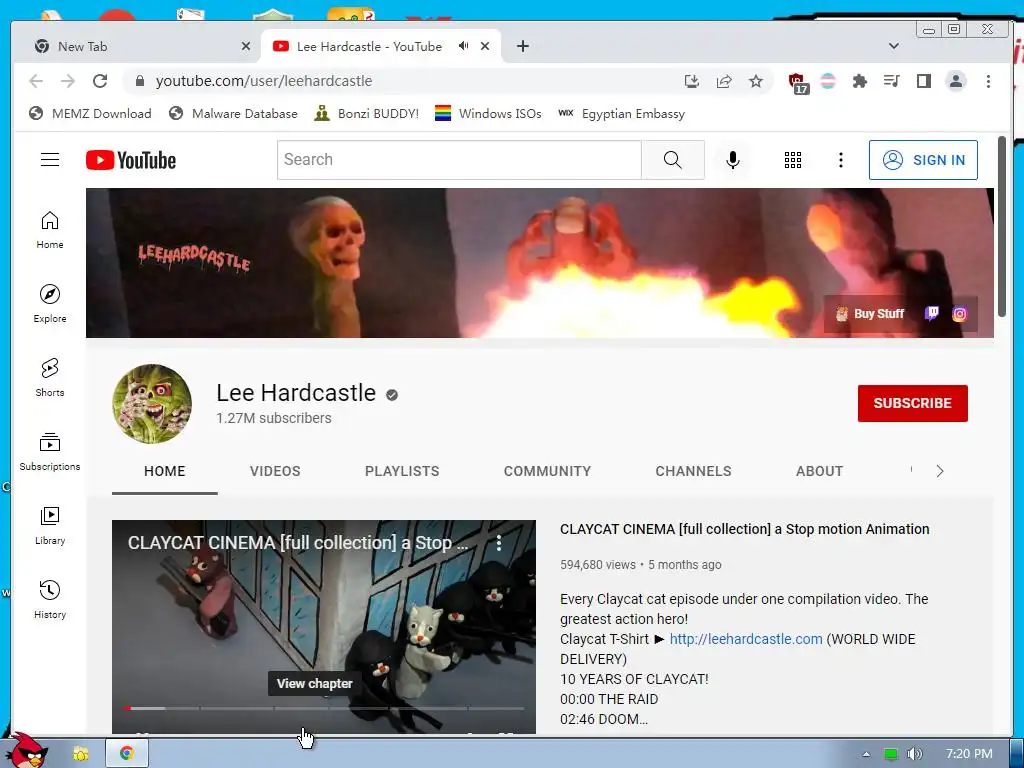Open Chrome media control icon

point(891,81)
